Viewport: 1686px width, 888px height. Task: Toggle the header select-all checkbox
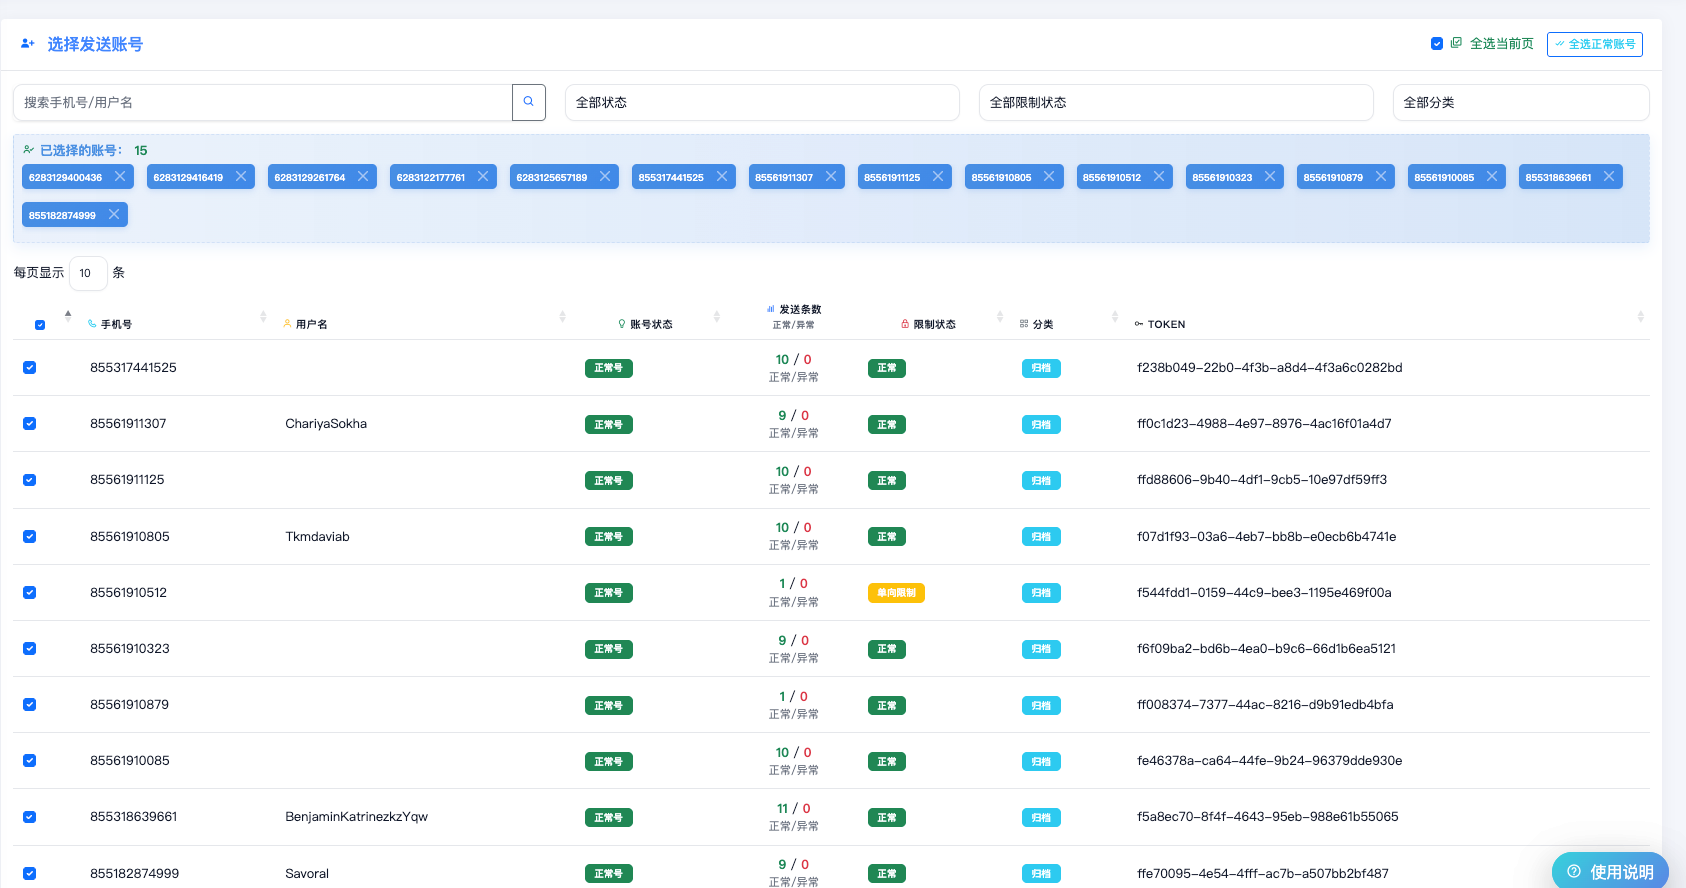click(40, 325)
